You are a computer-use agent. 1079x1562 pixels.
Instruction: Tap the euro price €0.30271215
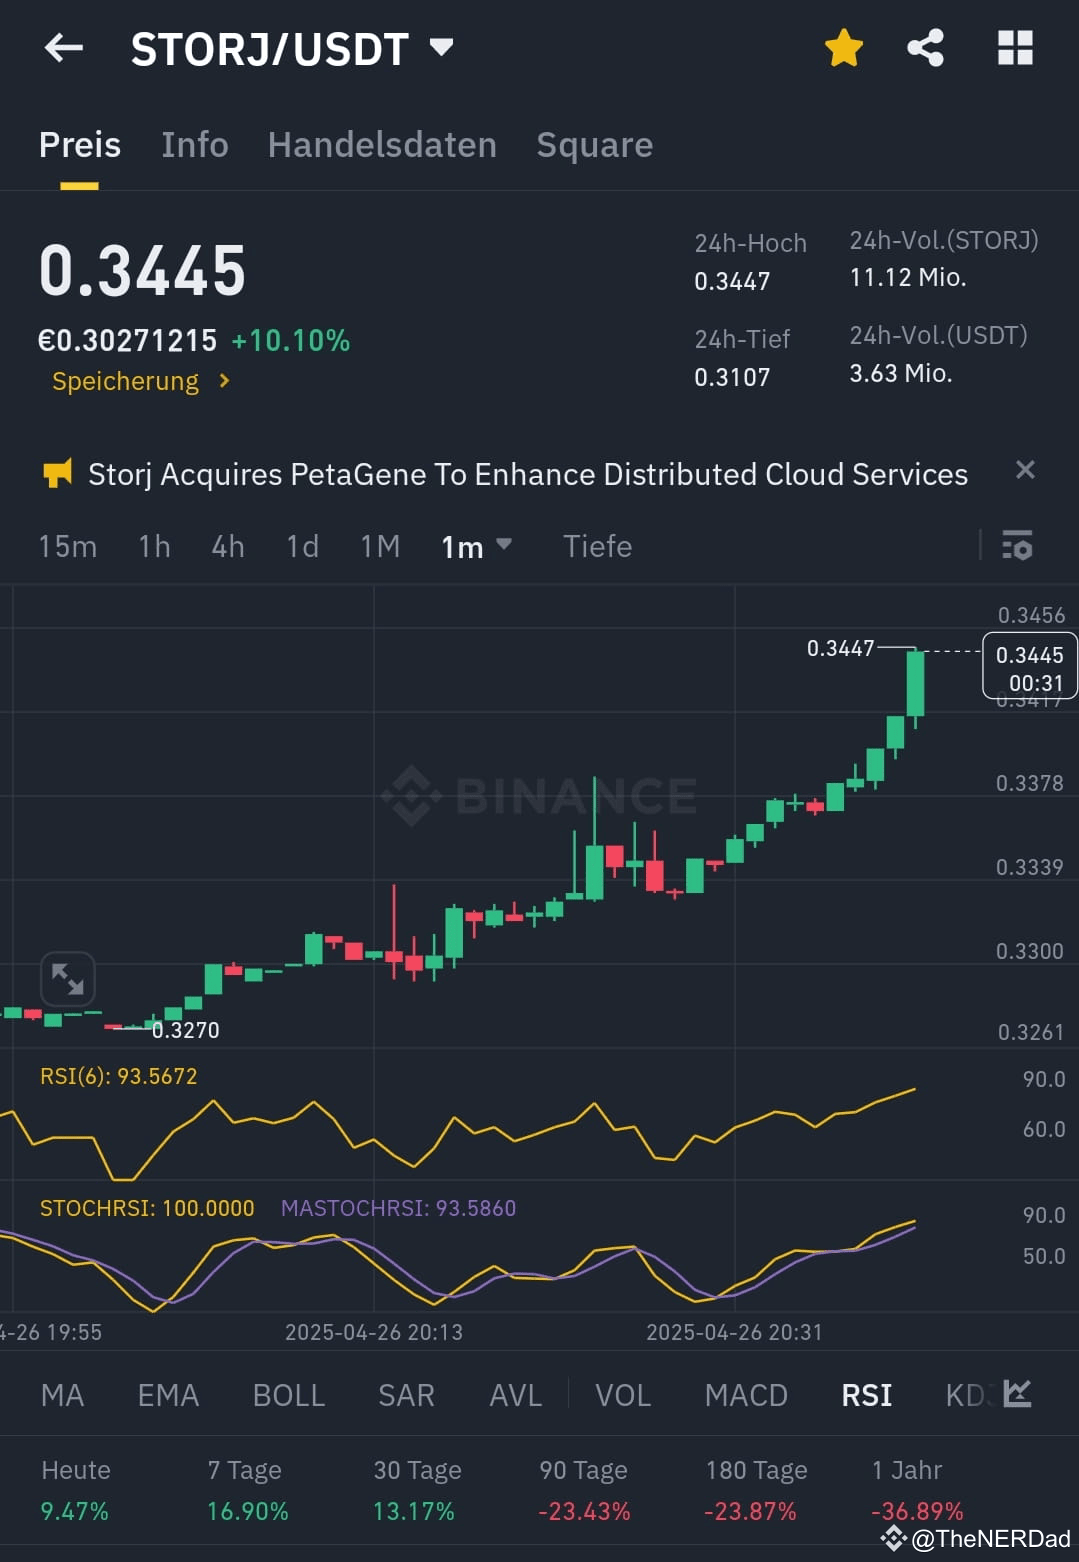click(127, 341)
